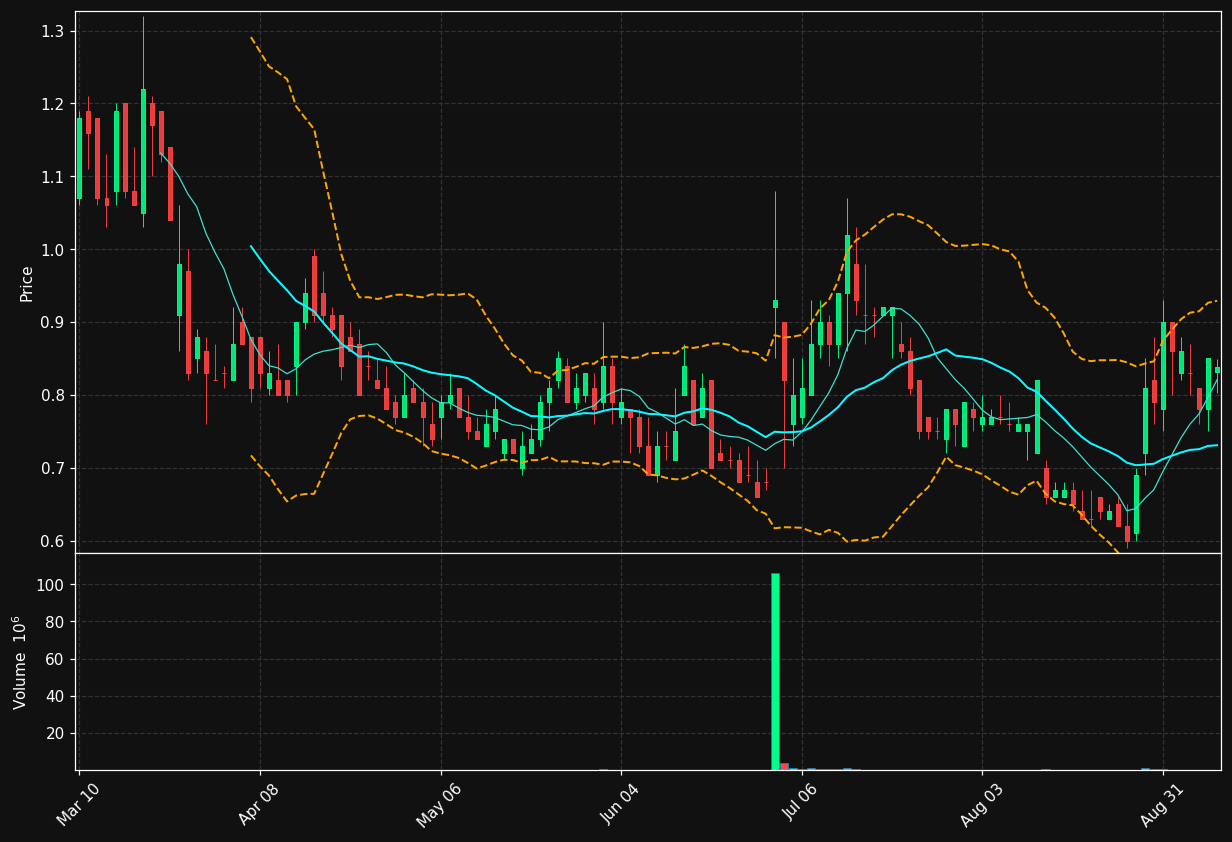The width and height of the screenshot is (1232, 842).
Task: Click the 'Mar 10' date label
Action: tap(78, 804)
